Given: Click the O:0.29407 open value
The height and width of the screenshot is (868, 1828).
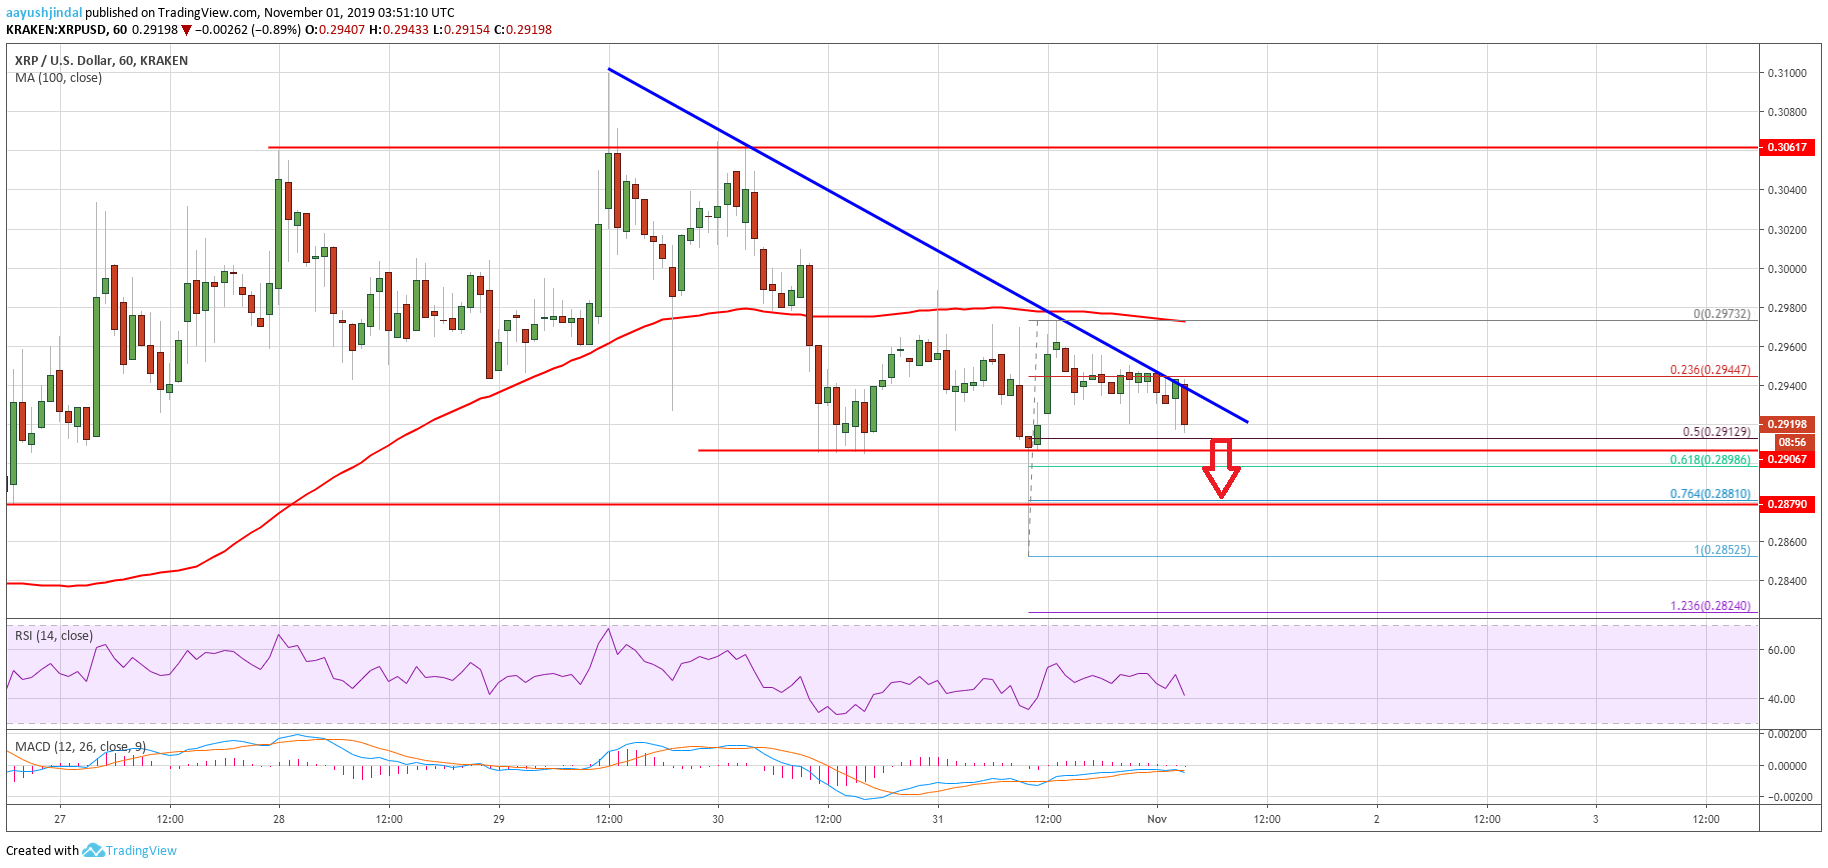Looking at the screenshot, I should 335,30.
